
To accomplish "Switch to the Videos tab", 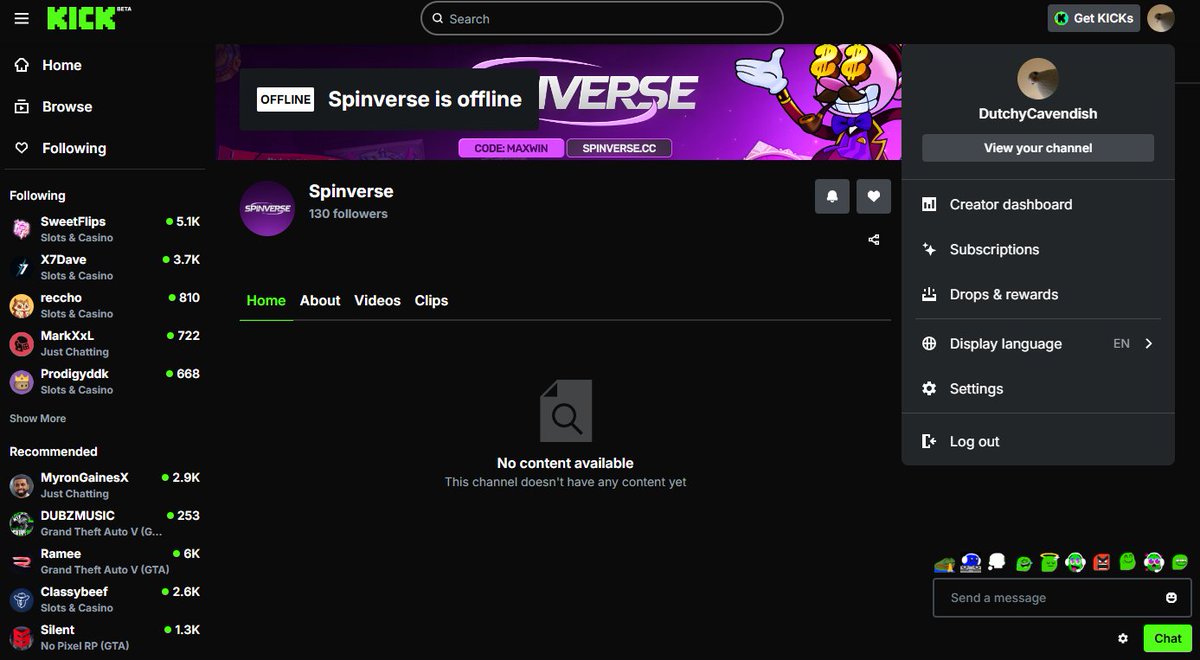I will (x=377, y=300).
